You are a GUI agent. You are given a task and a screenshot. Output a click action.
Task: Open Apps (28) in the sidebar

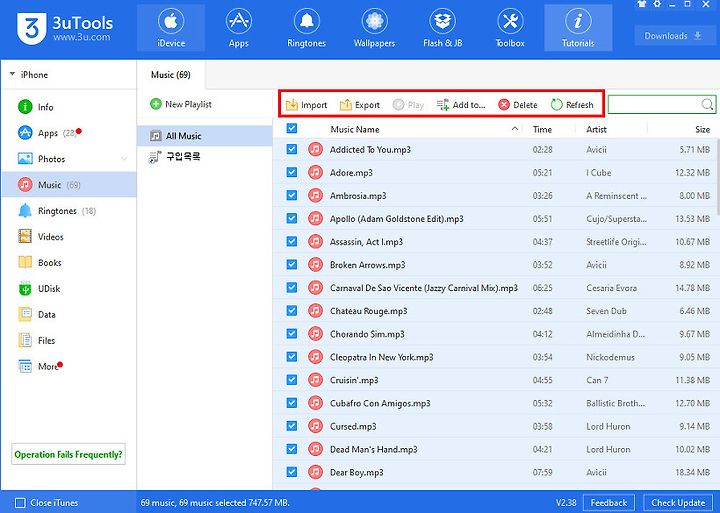[69, 133]
